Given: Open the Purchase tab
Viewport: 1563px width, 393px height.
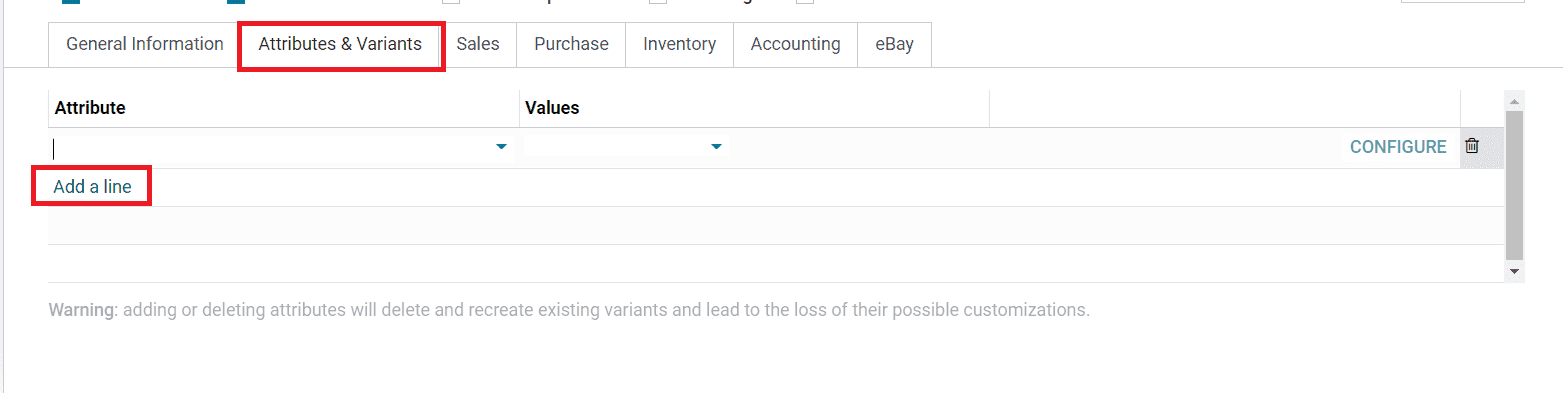Looking at the screenshot, I should [571, 44].
